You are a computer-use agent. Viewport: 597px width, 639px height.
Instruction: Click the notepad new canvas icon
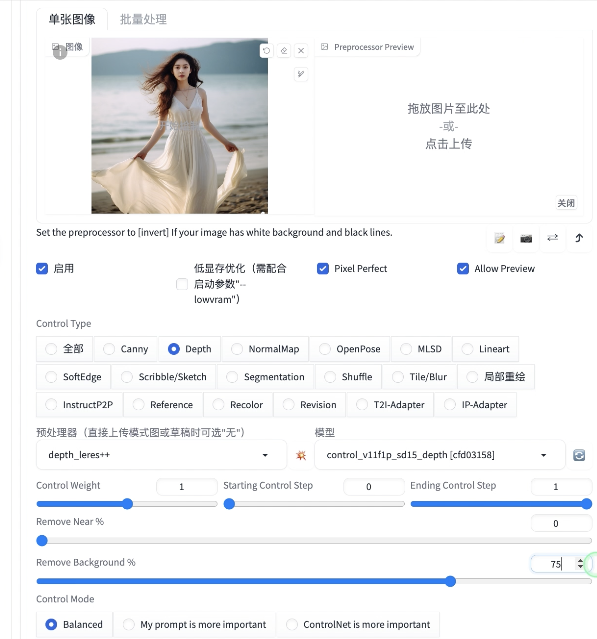[x=500, y=238]
